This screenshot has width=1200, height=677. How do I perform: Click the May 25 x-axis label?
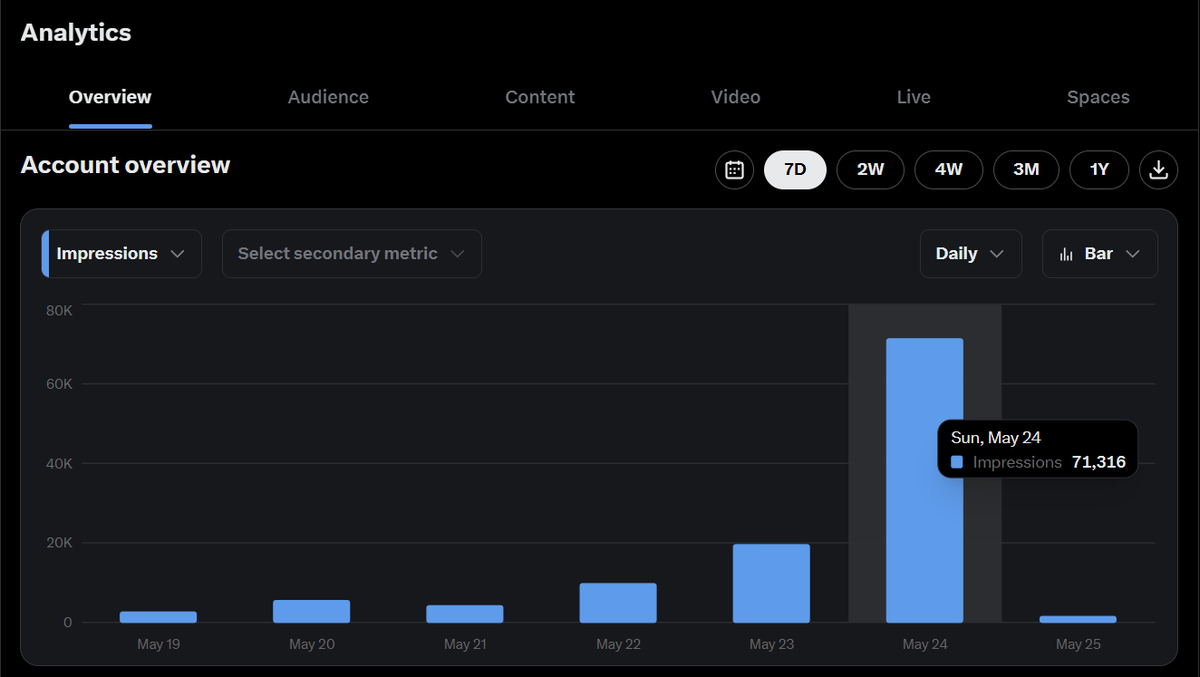point(1078,644)
